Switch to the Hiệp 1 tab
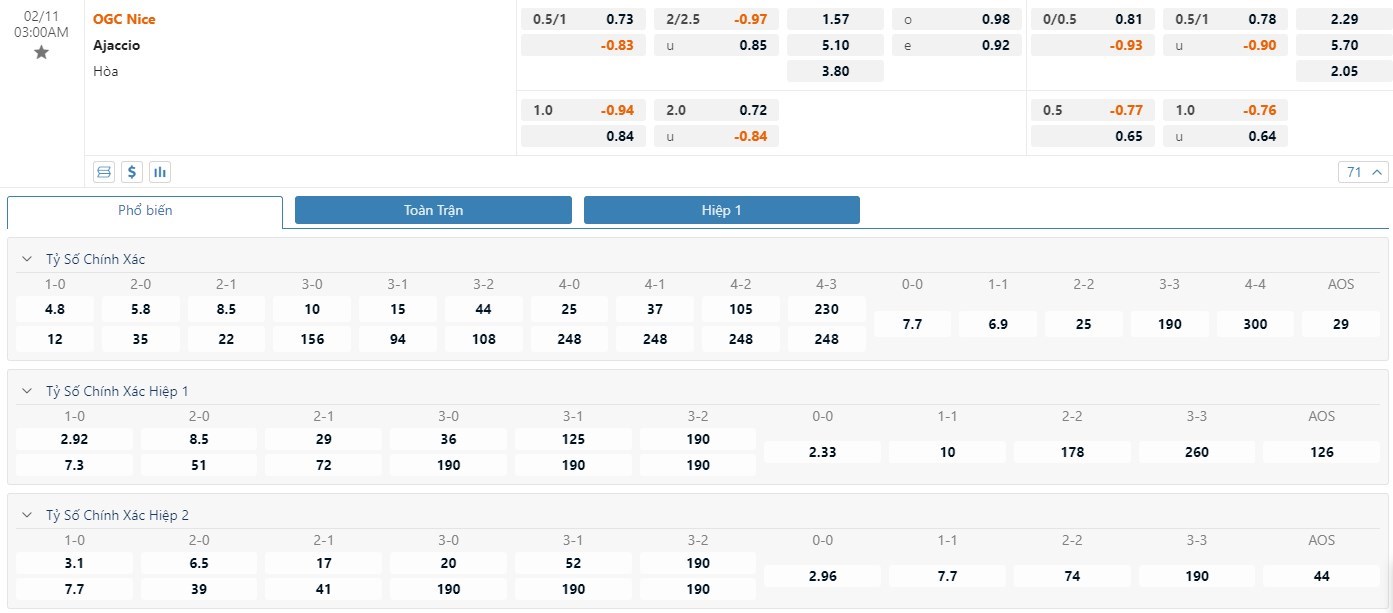1393x613 pixels. (x=721, y=210)
